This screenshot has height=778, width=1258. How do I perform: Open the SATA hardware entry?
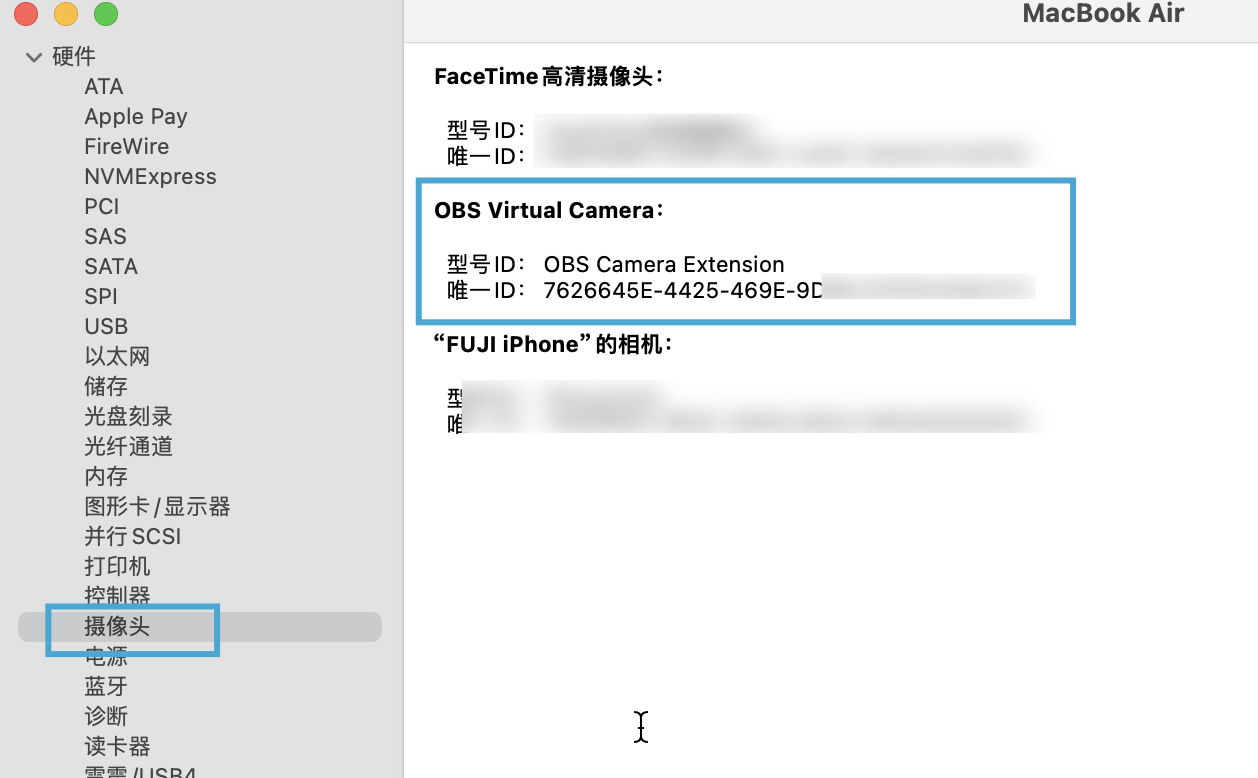[x=111, y=267]
